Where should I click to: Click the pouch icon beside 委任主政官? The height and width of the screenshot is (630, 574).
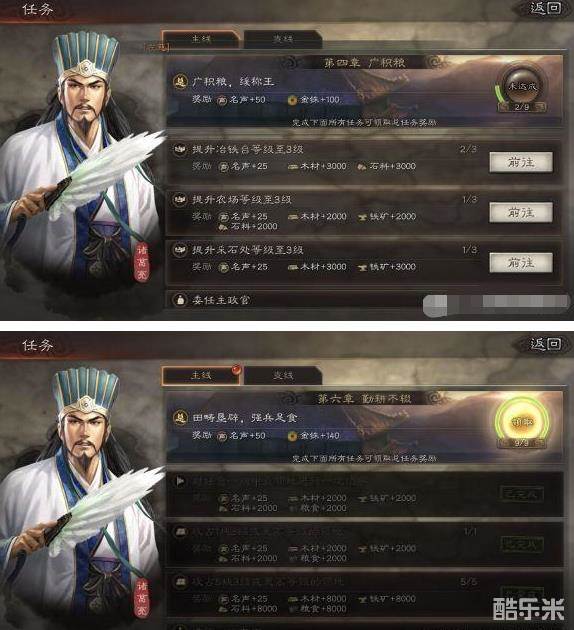click(180, 300)
